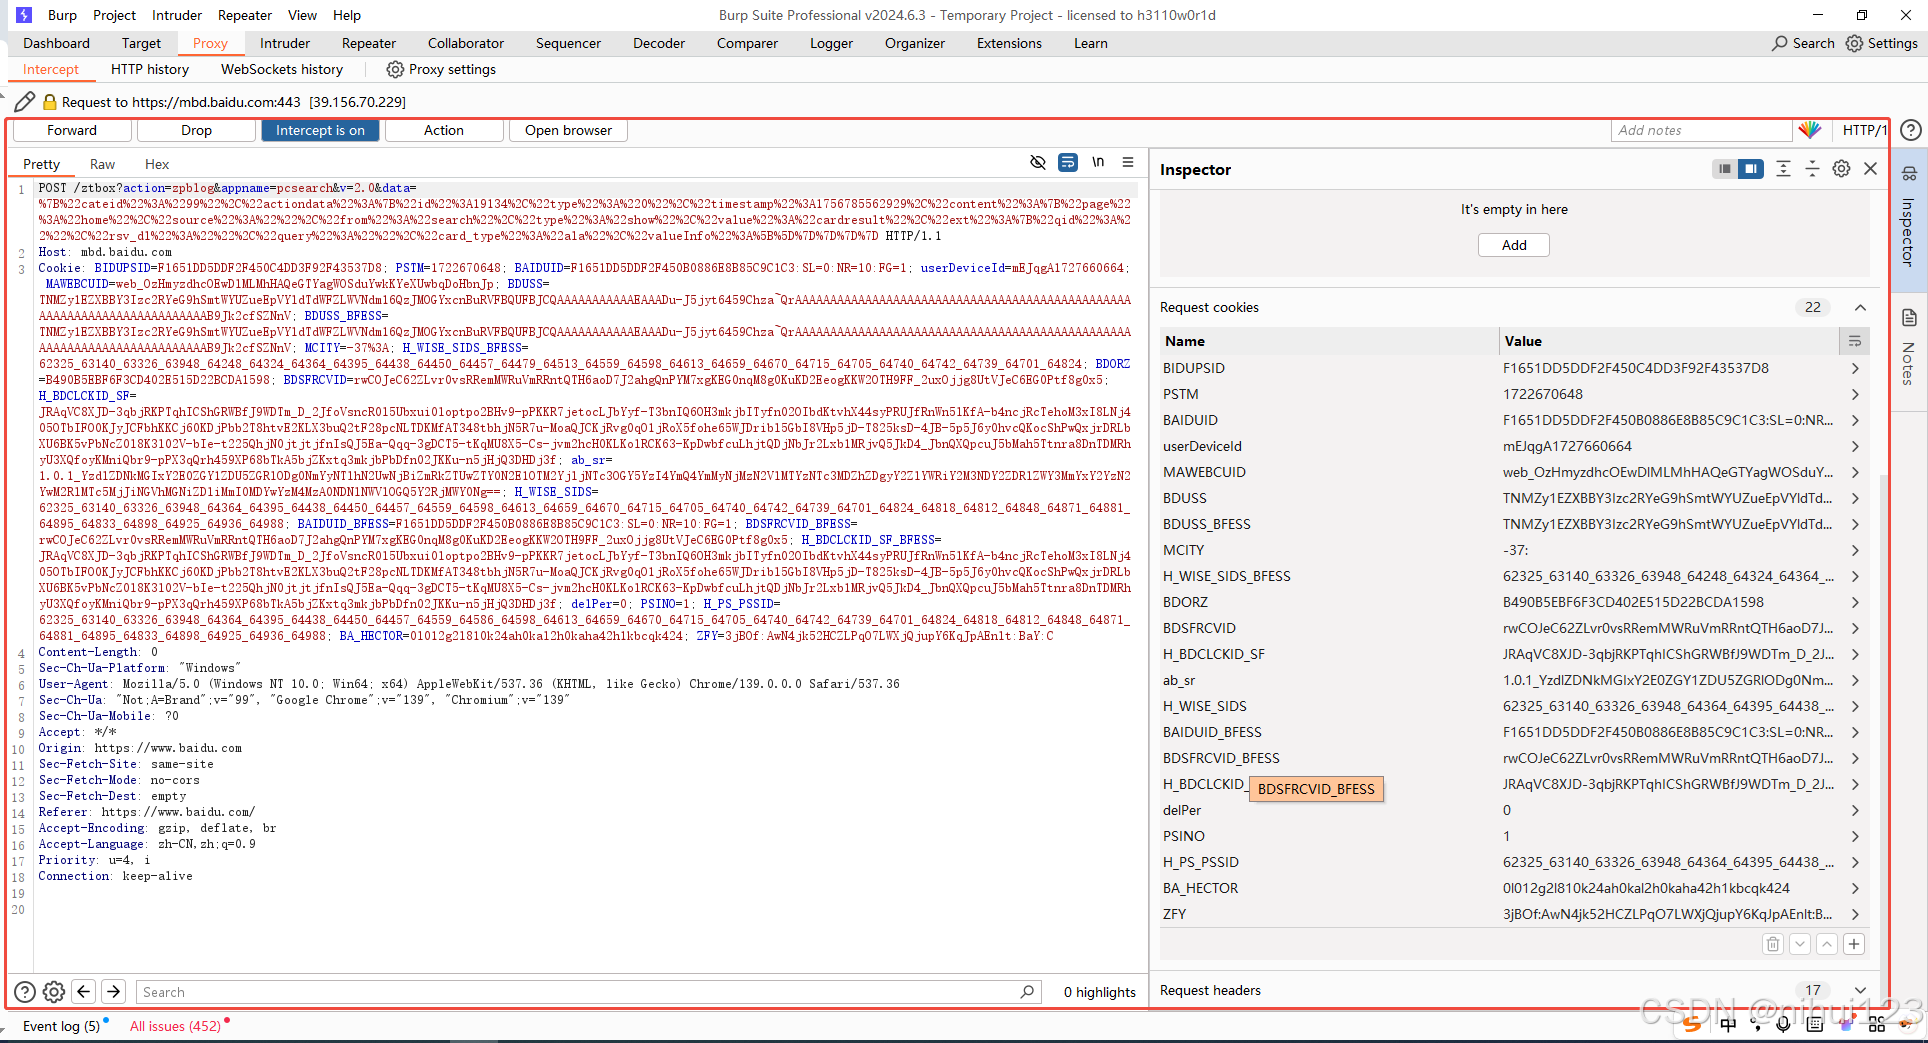Open the editor hamburger options menu
Image resolution: width=1928 pixels, height=1043 pixels.
(1128, 162)
